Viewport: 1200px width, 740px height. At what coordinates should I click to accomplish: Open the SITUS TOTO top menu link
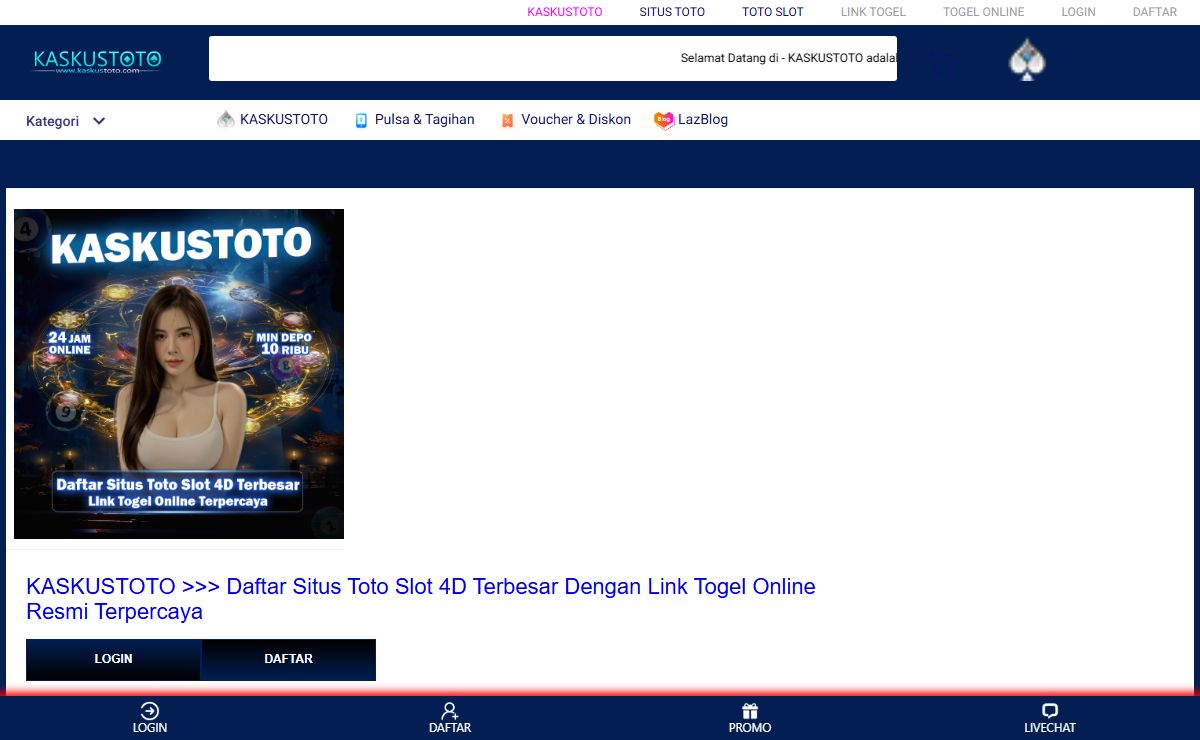[672, 12]
